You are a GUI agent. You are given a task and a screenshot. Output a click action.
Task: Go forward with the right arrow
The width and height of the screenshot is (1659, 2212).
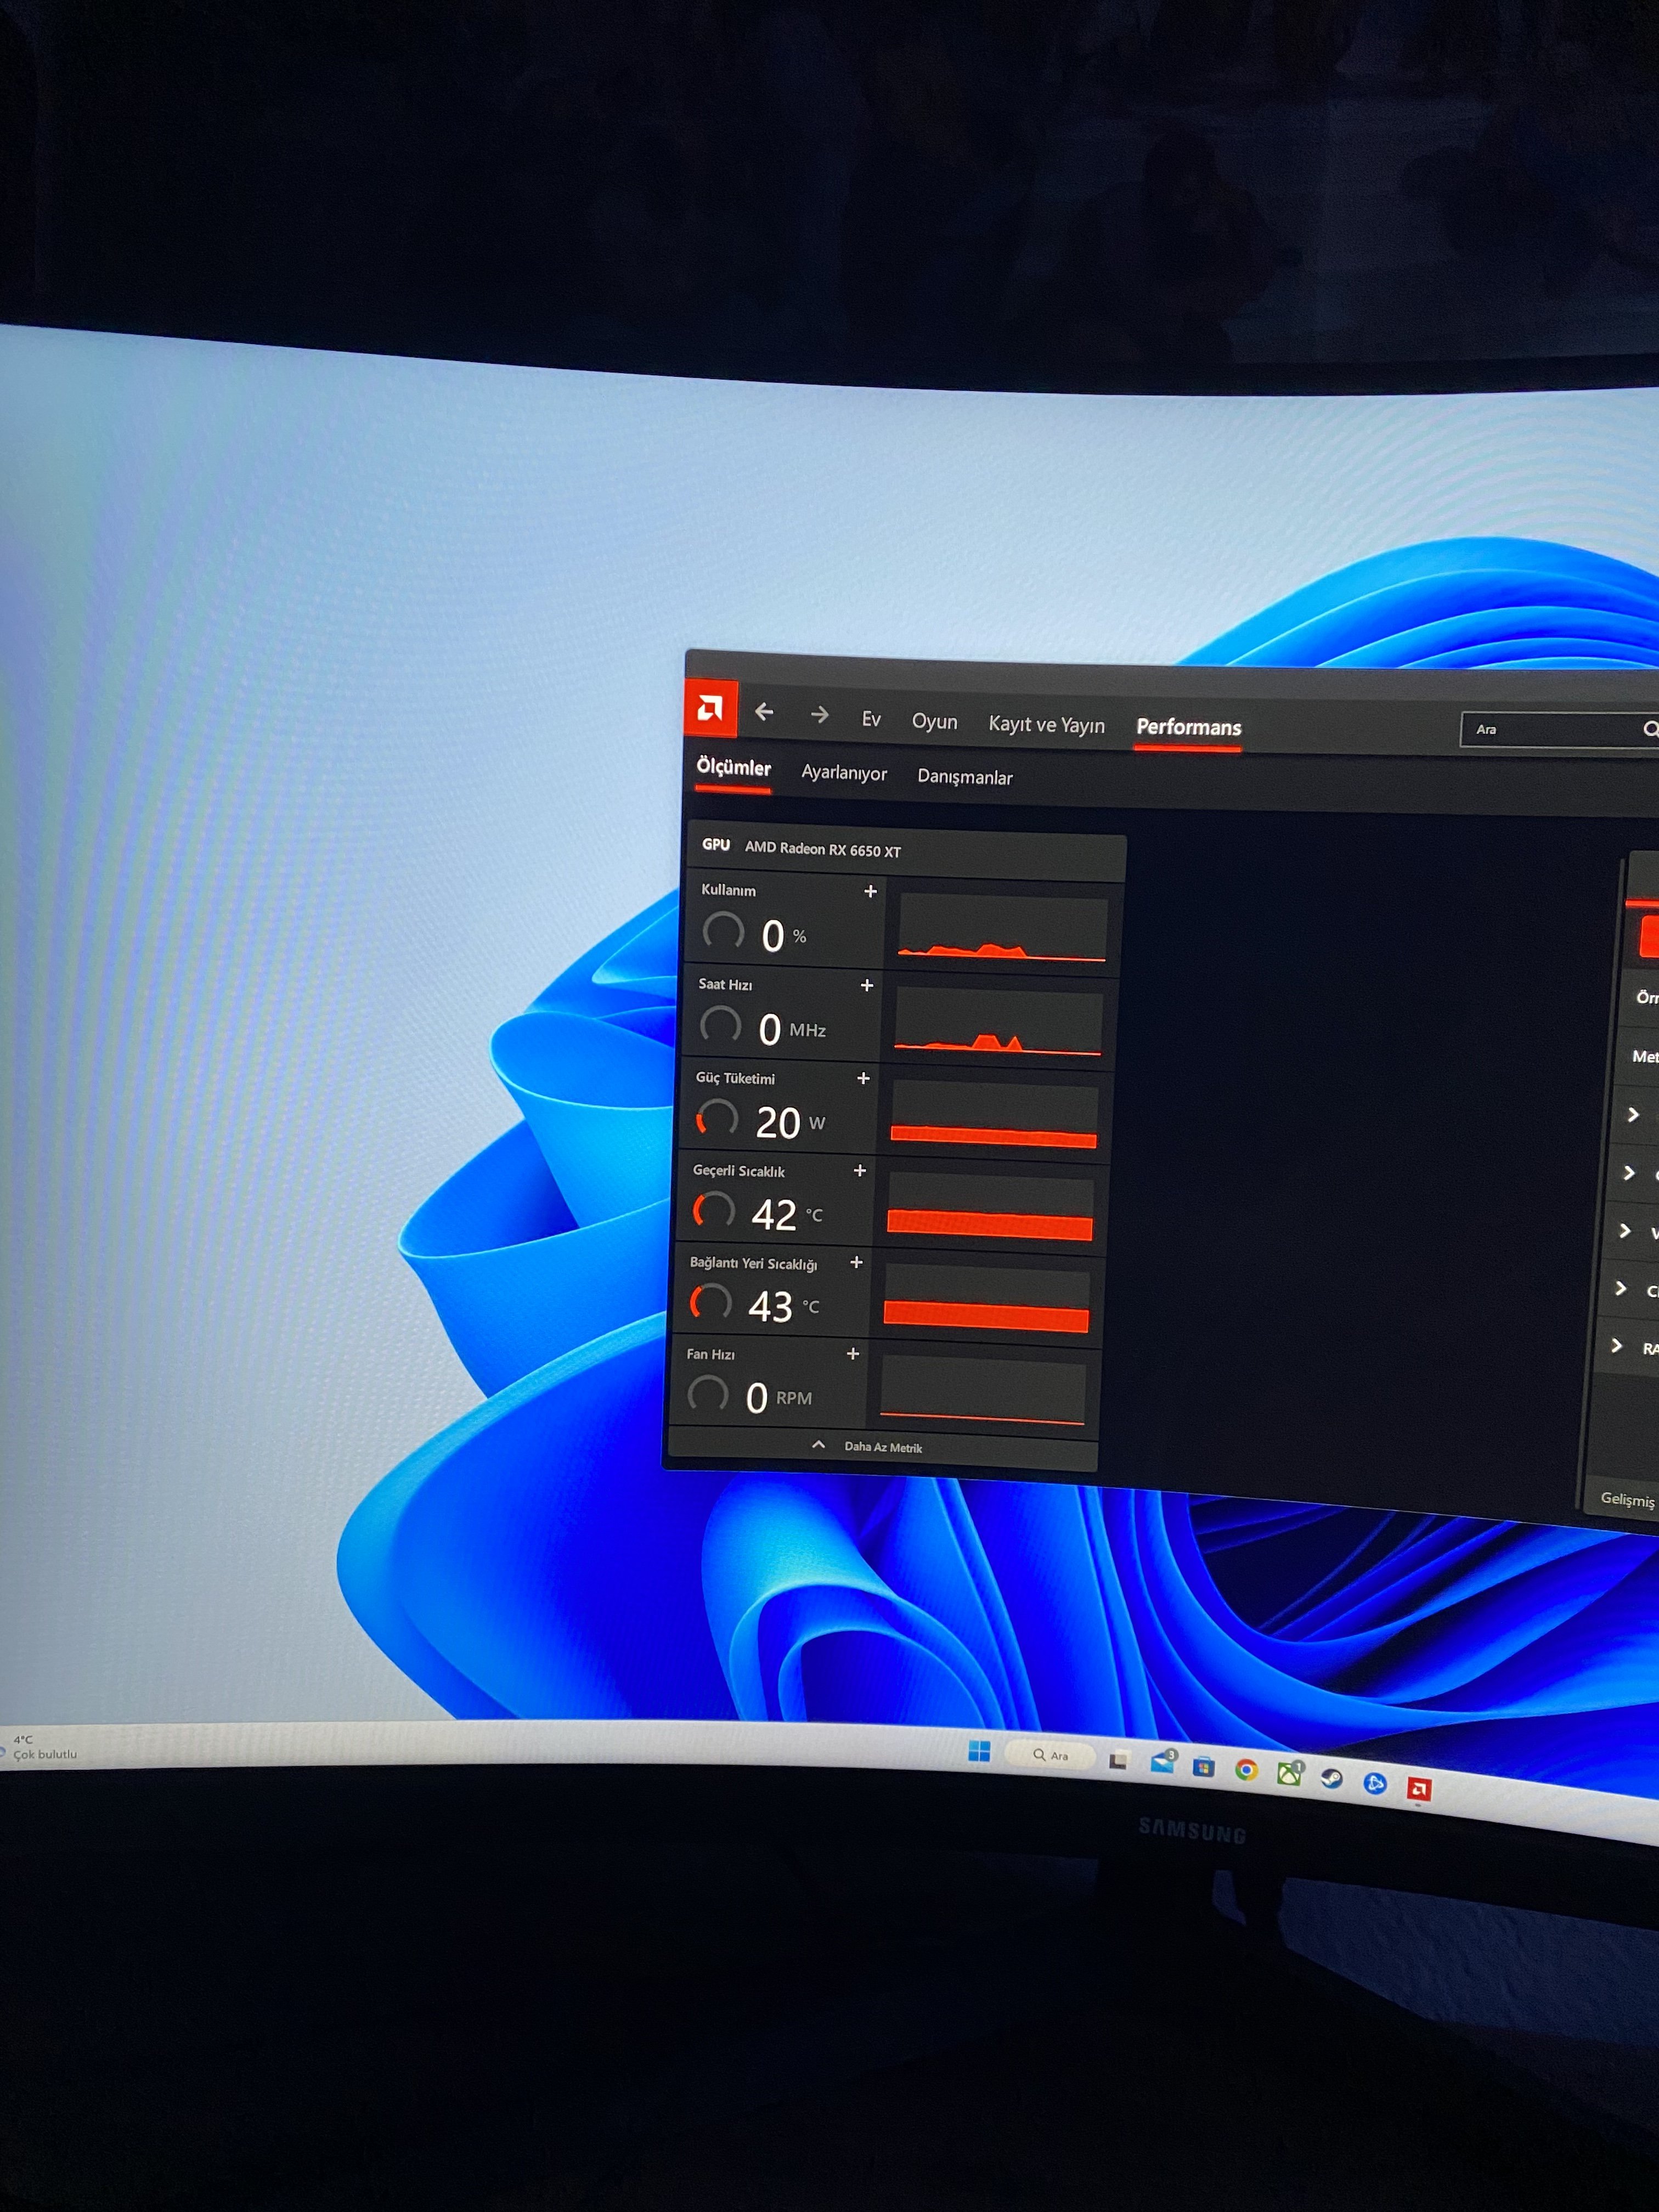[819, 715]
